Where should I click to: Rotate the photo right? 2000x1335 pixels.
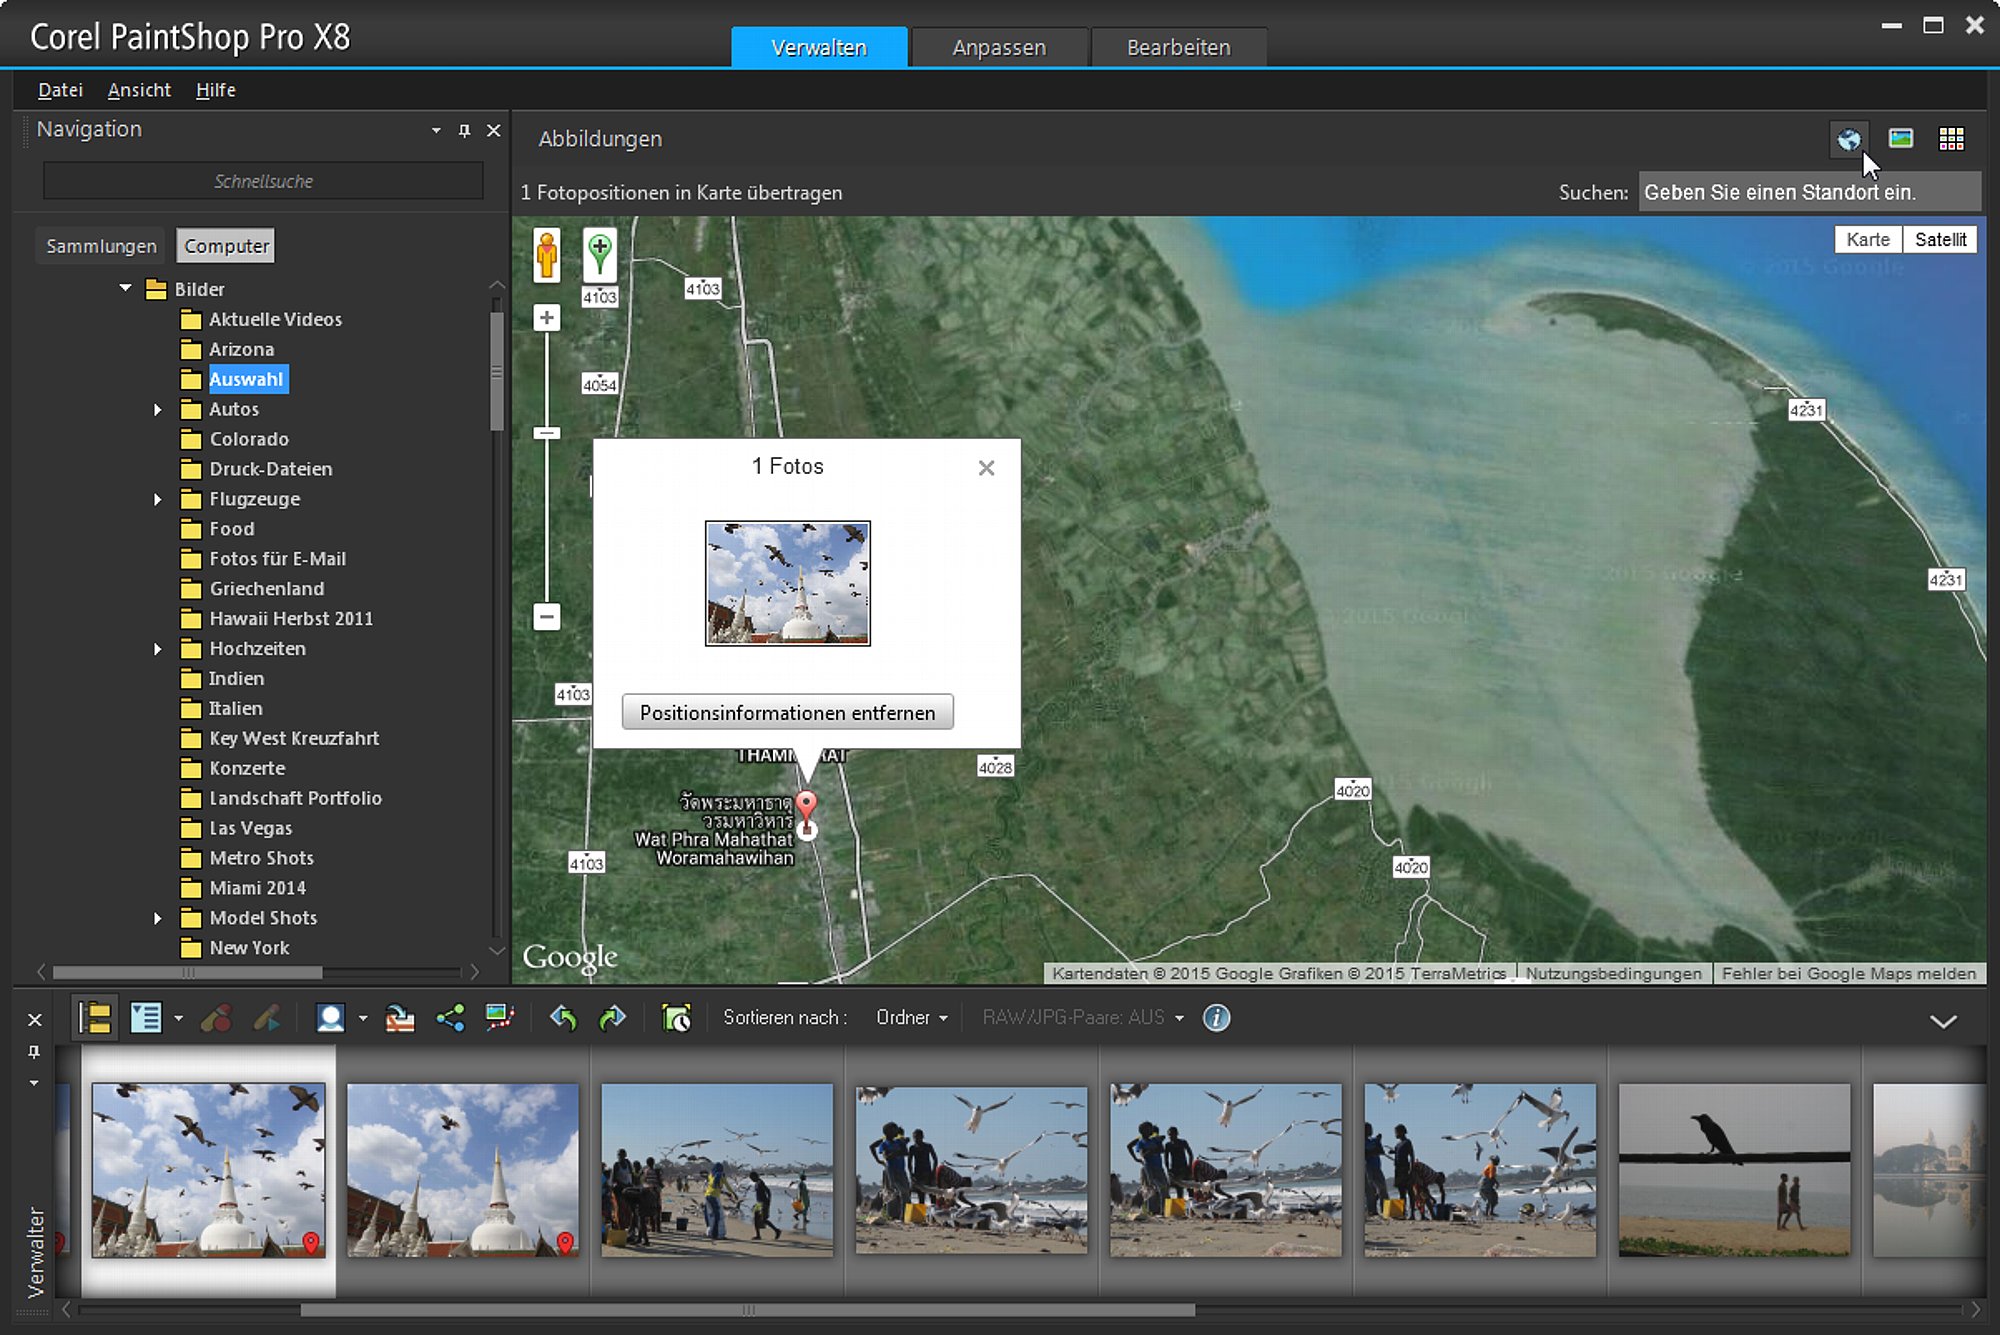[612, 1018]
